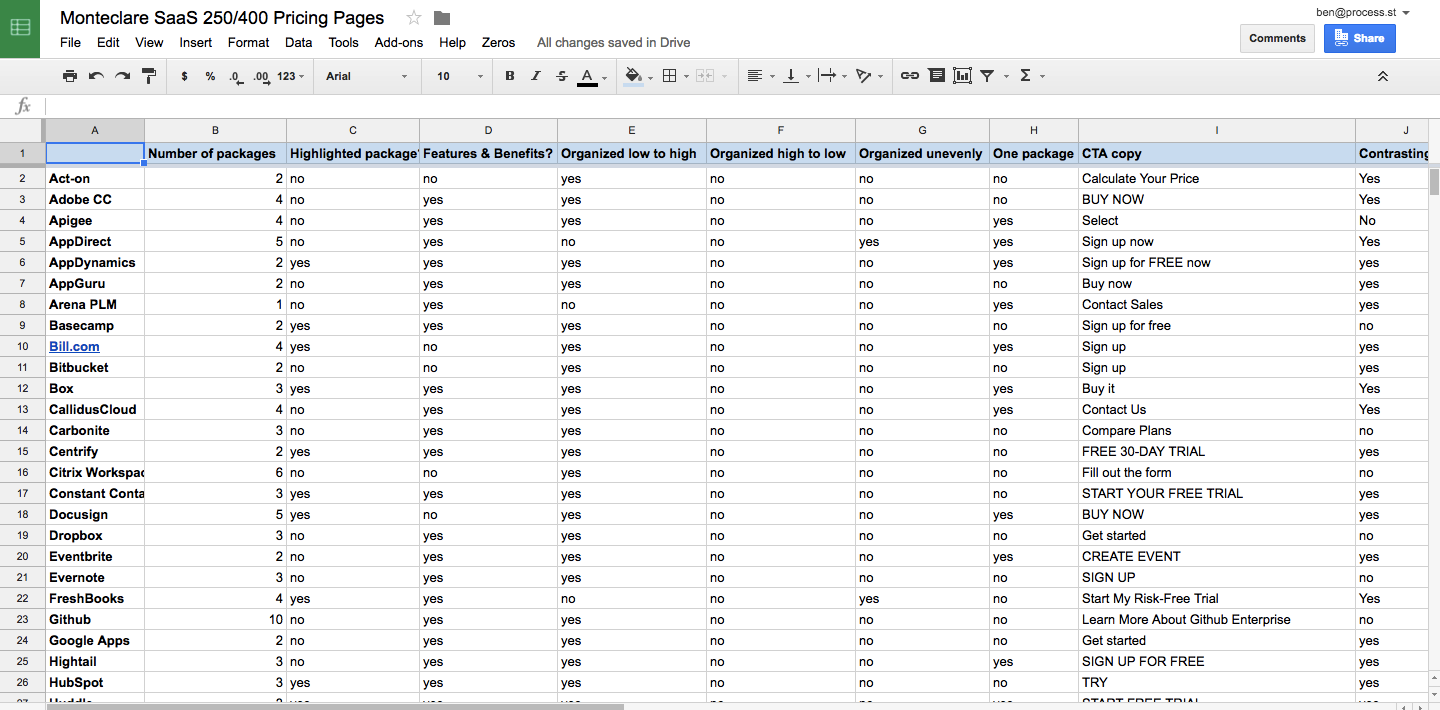Open more number formats dropdown
The image size is (1440, 710).
(x=291, y=76)
